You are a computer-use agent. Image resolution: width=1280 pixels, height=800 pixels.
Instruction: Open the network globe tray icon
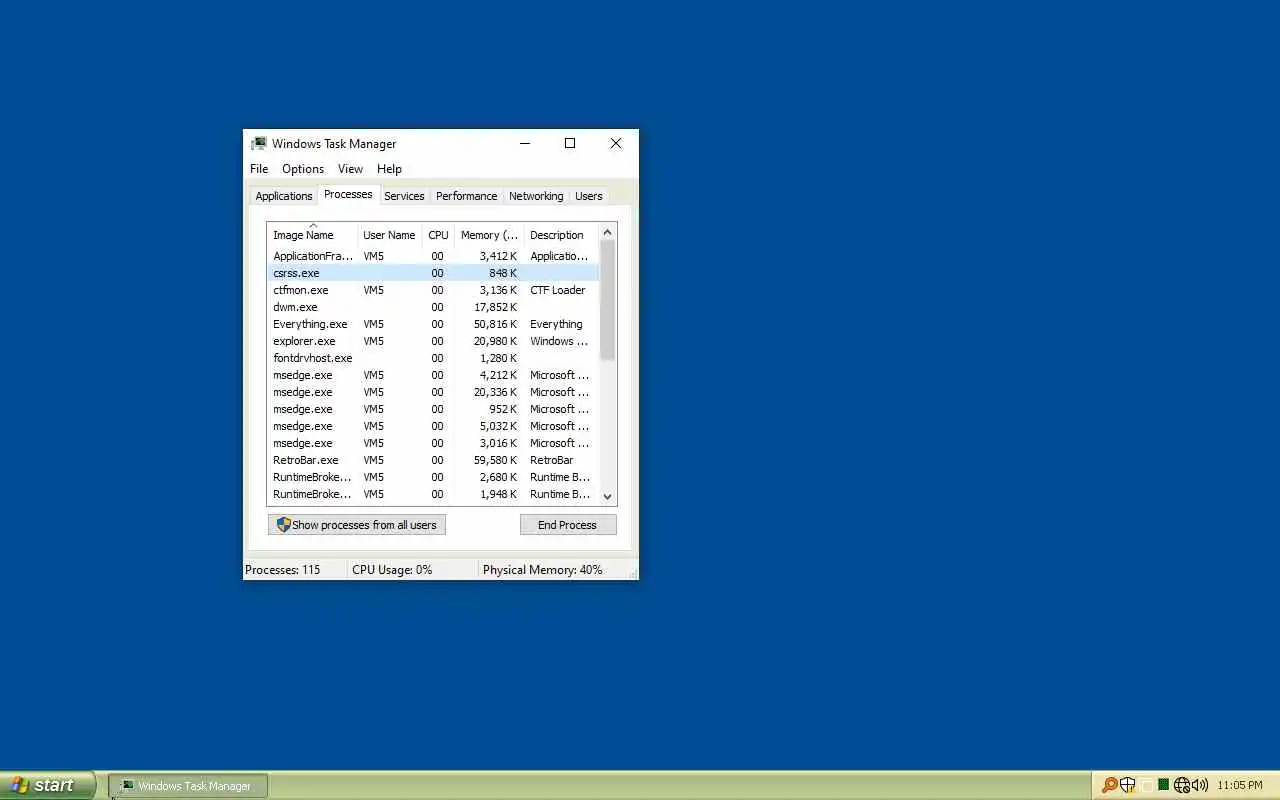(x=1182, y=785)
